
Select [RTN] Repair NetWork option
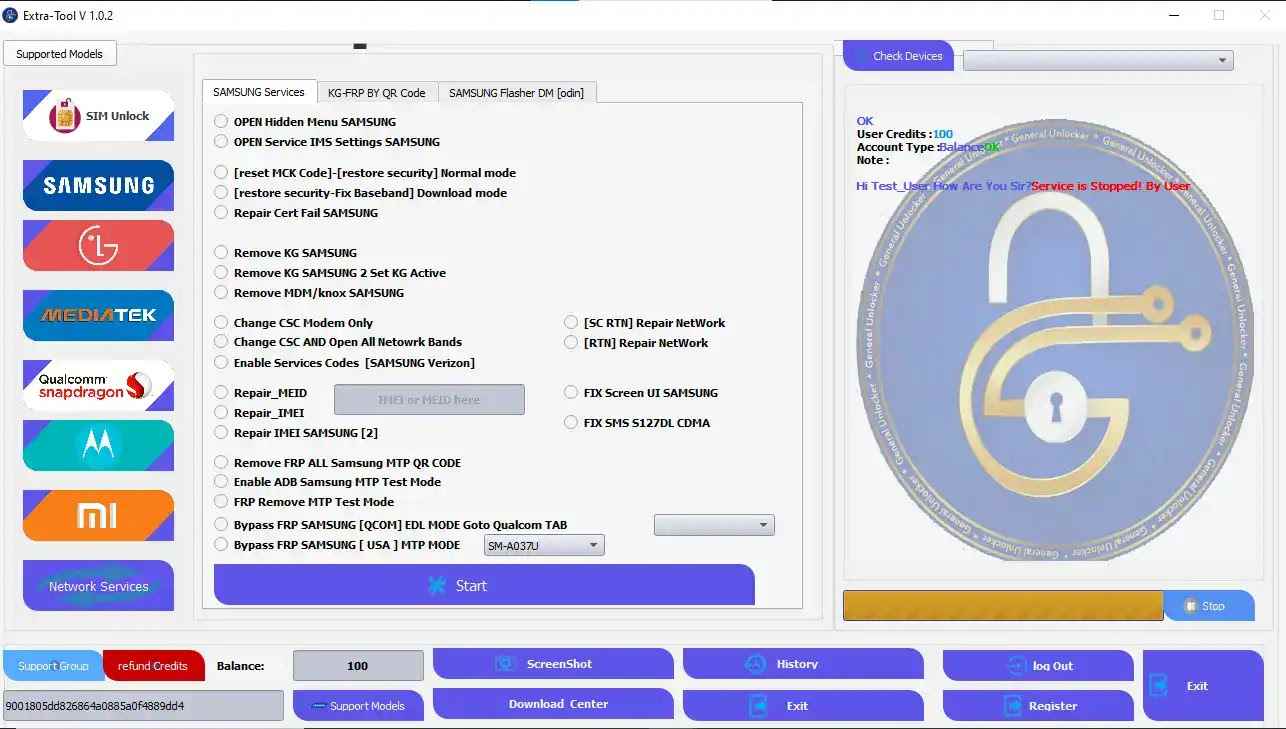(x=571, y=342)
